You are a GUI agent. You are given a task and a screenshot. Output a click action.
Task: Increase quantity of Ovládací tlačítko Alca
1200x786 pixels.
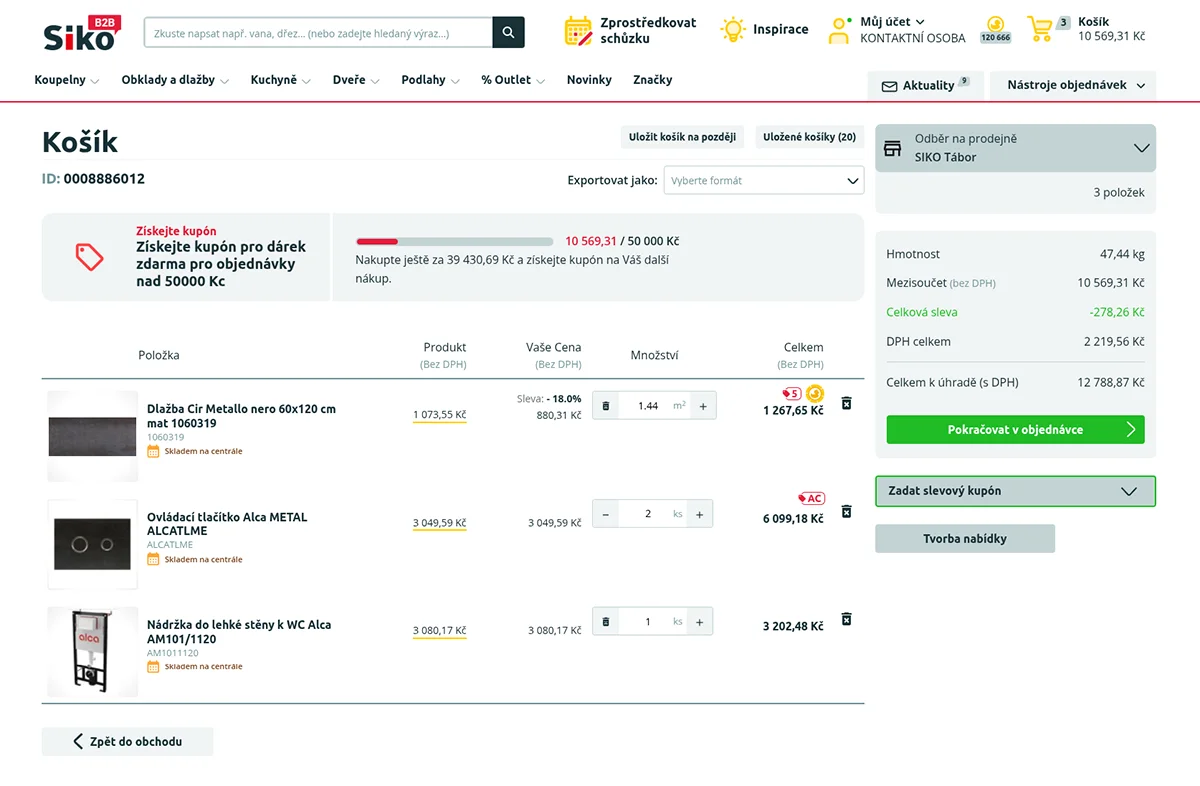pyautogui.click(x=700, y=514)
